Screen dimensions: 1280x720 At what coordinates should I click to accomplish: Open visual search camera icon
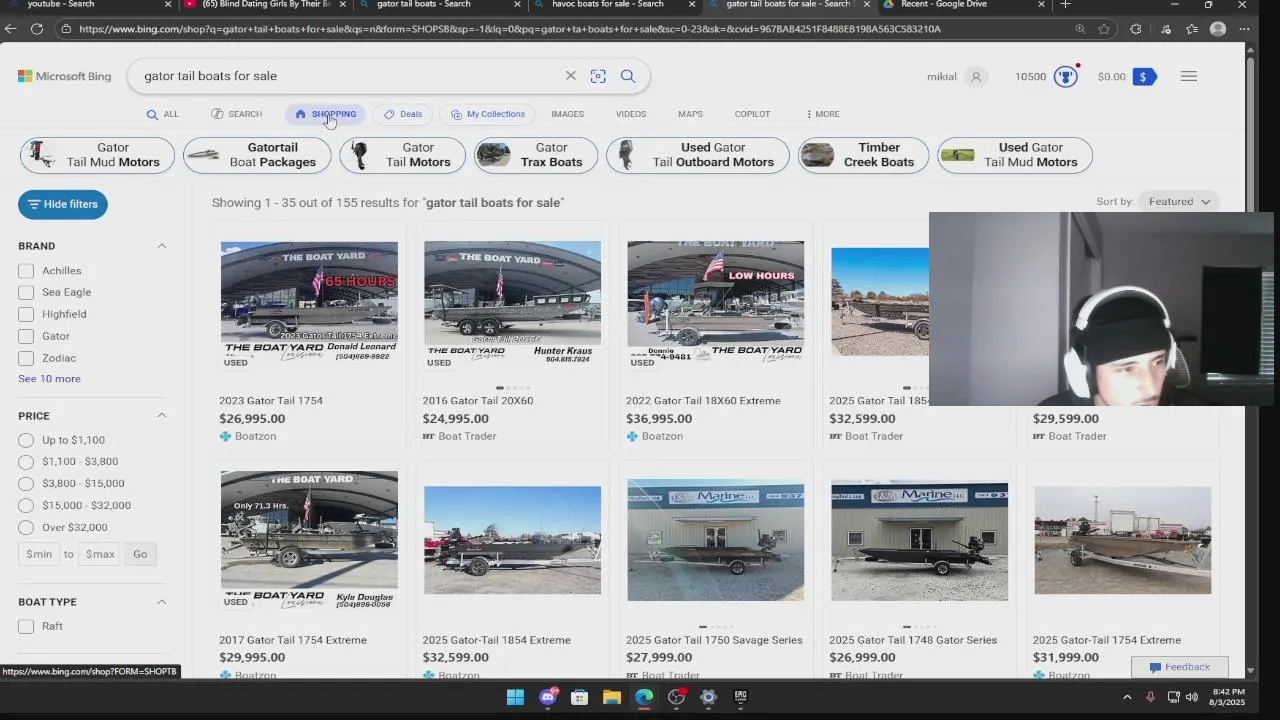[x=598, y=76]
